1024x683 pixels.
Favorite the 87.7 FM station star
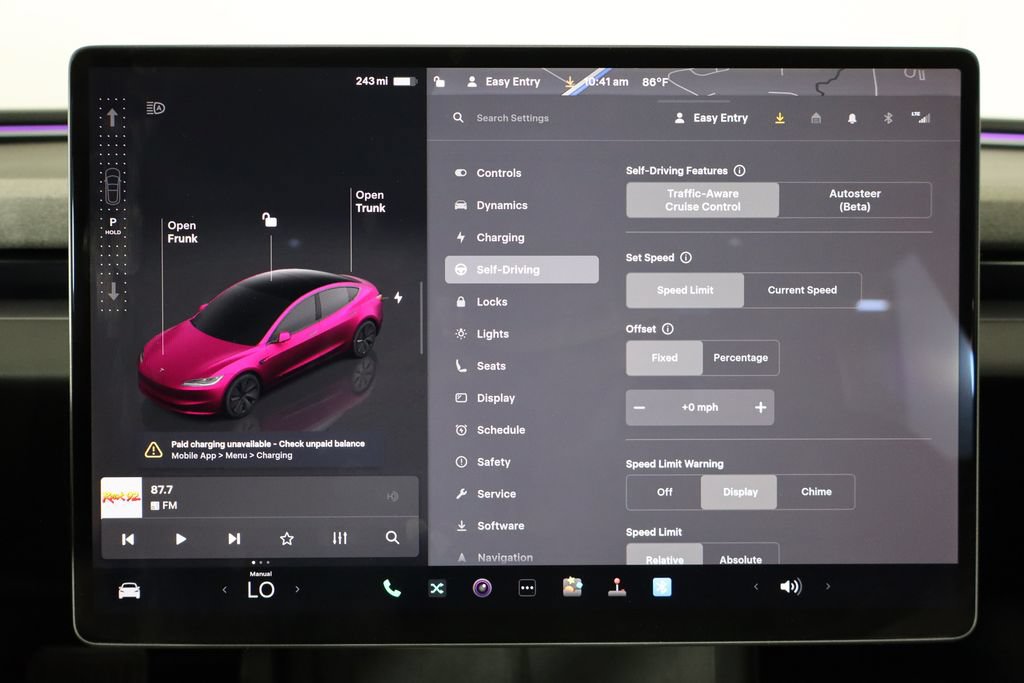point(287,539)
